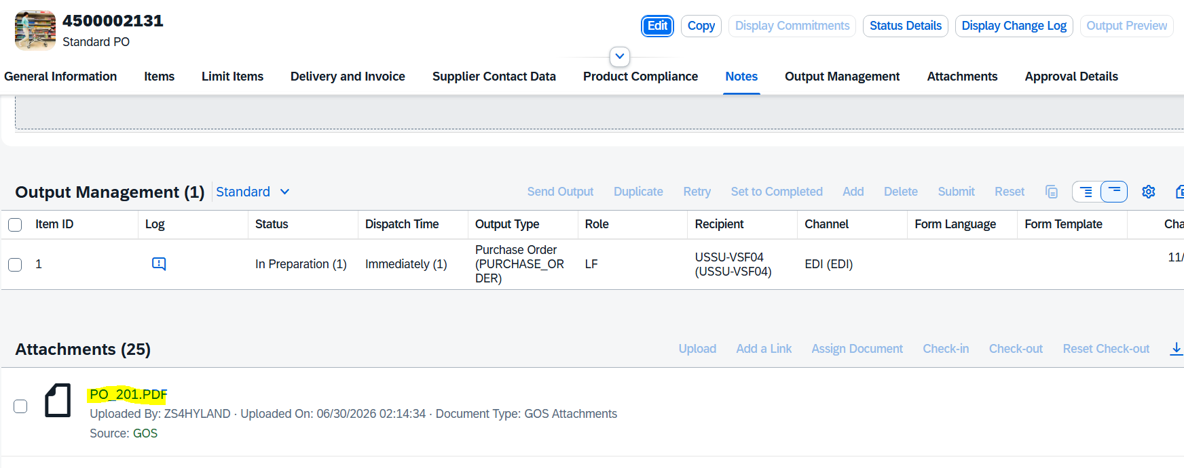Click Assign Document action
Image resolution: width=1184 pixels, height=468 pixels.
[857, 349]
